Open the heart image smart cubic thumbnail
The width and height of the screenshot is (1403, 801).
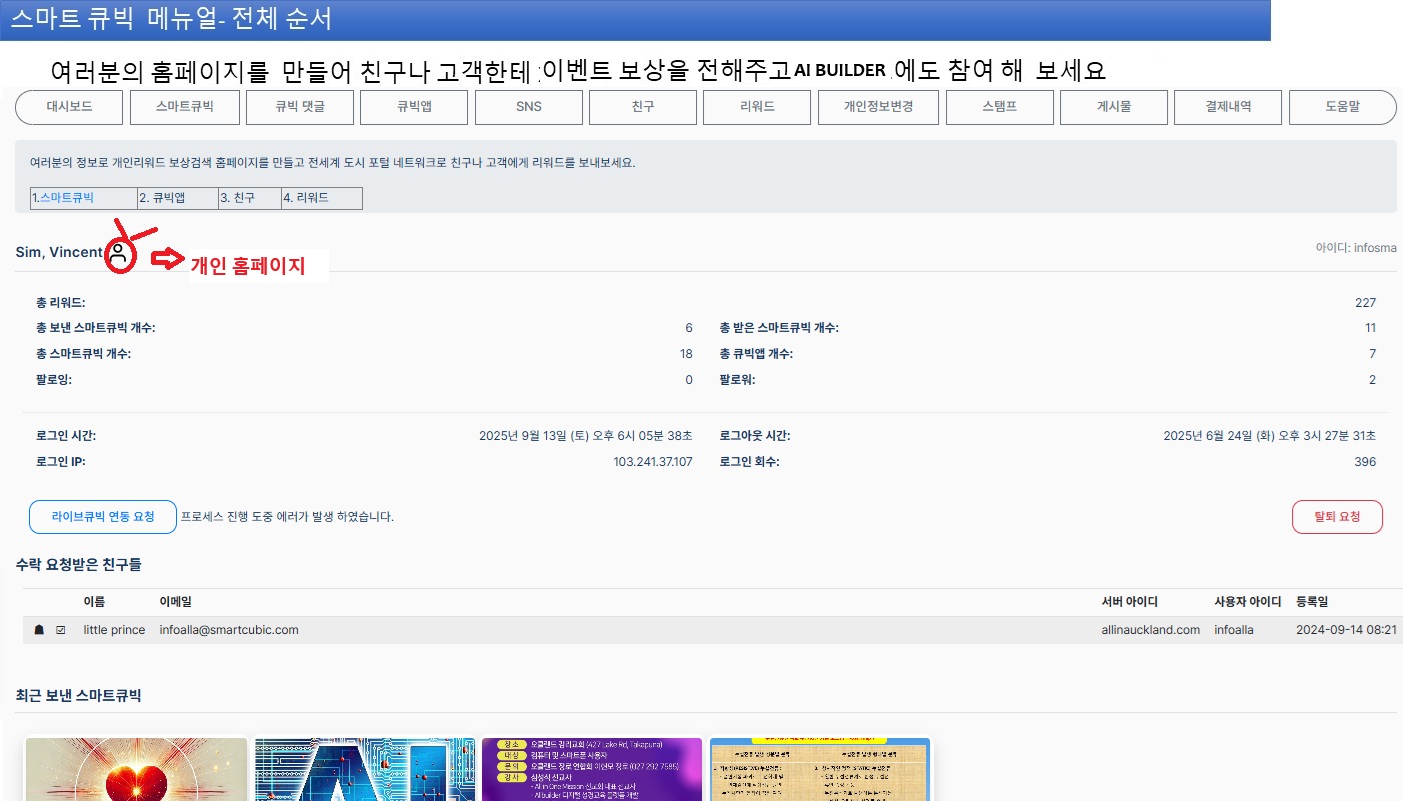click(x=136, y=769)
